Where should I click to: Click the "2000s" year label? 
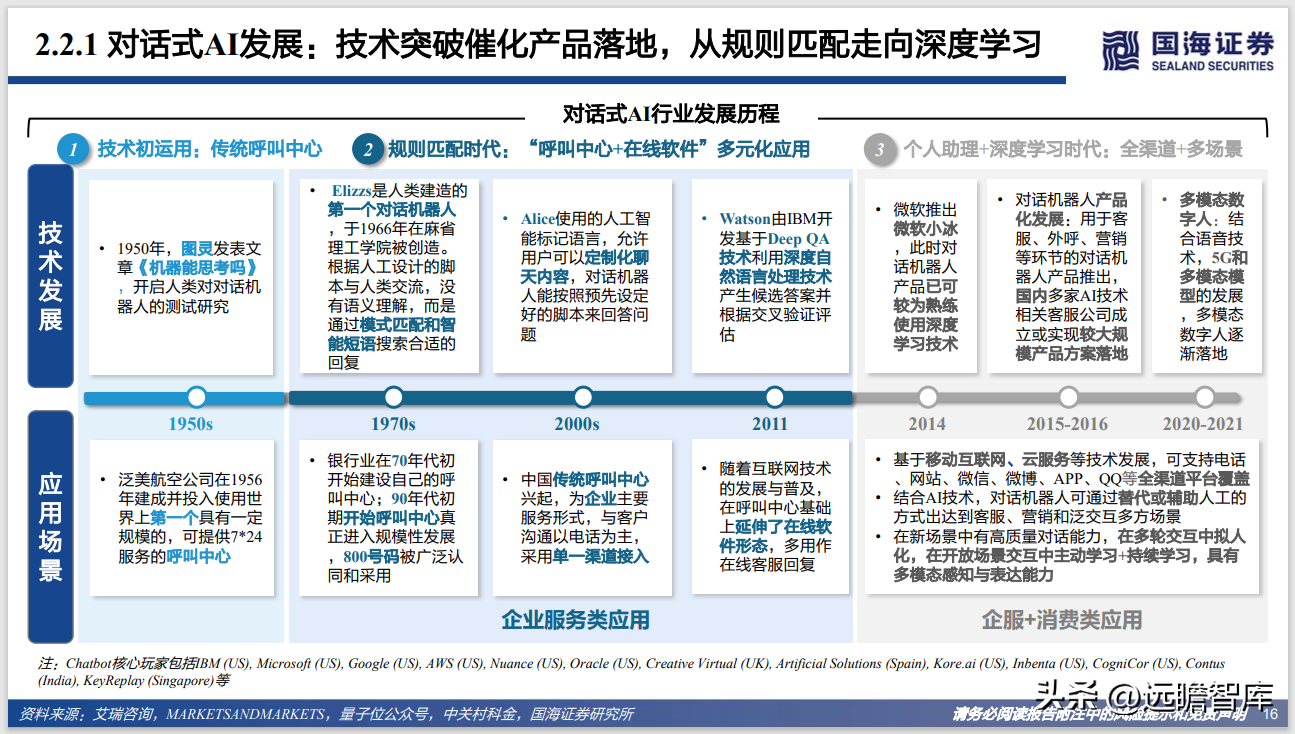pos(577,424)
